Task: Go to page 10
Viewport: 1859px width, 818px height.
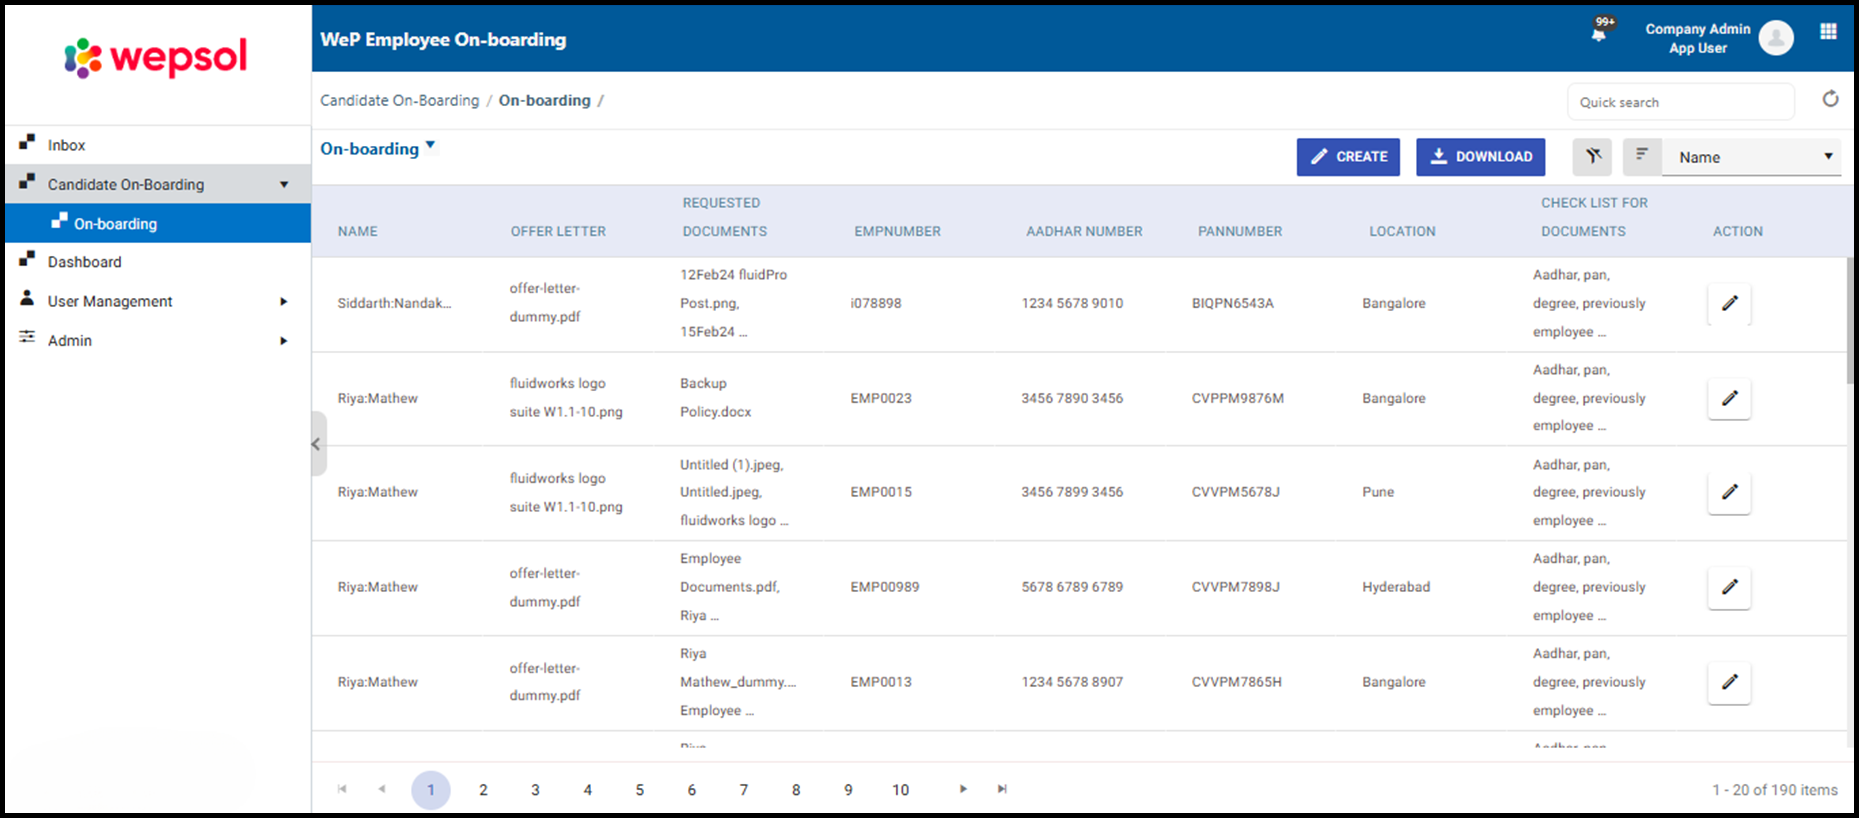Action: pyautogui.click(x=901, y=790)
